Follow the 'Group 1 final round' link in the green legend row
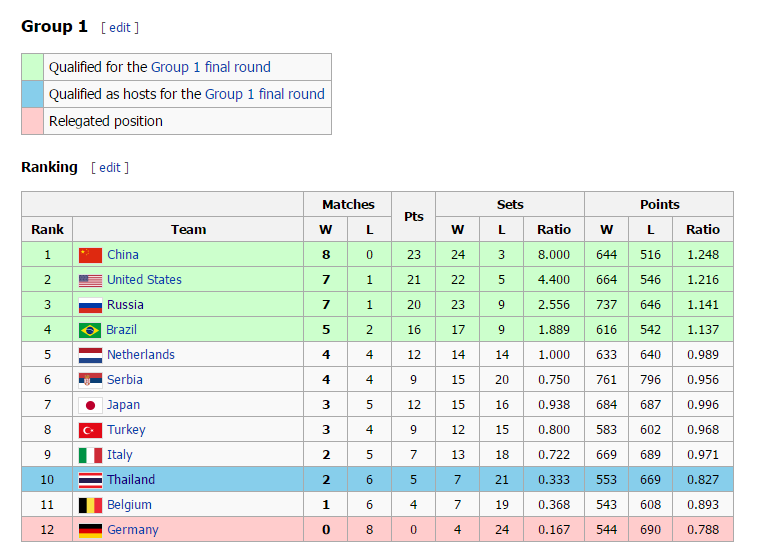The width and height of the screenshot is (767, 555). tap(210, 67)
